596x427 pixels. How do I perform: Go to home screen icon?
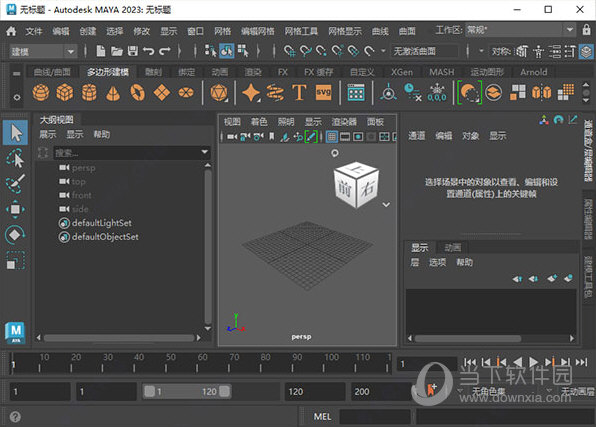coord(11,31)
